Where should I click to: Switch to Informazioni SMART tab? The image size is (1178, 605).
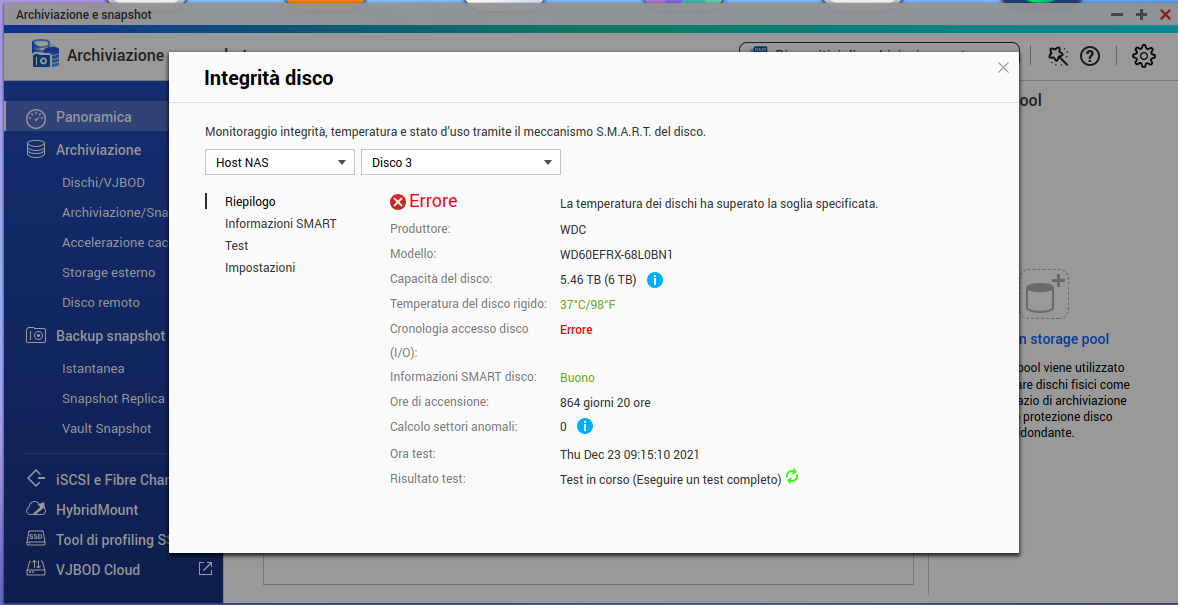[280, 224]
